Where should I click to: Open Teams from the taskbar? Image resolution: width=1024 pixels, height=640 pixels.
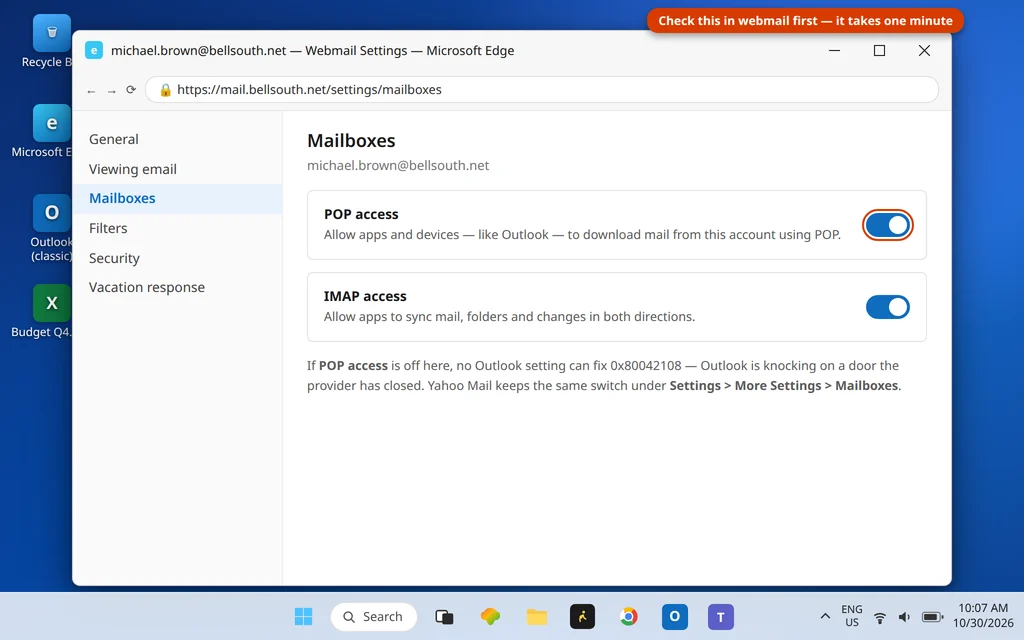pyautogui.click(x=721, y=616)
